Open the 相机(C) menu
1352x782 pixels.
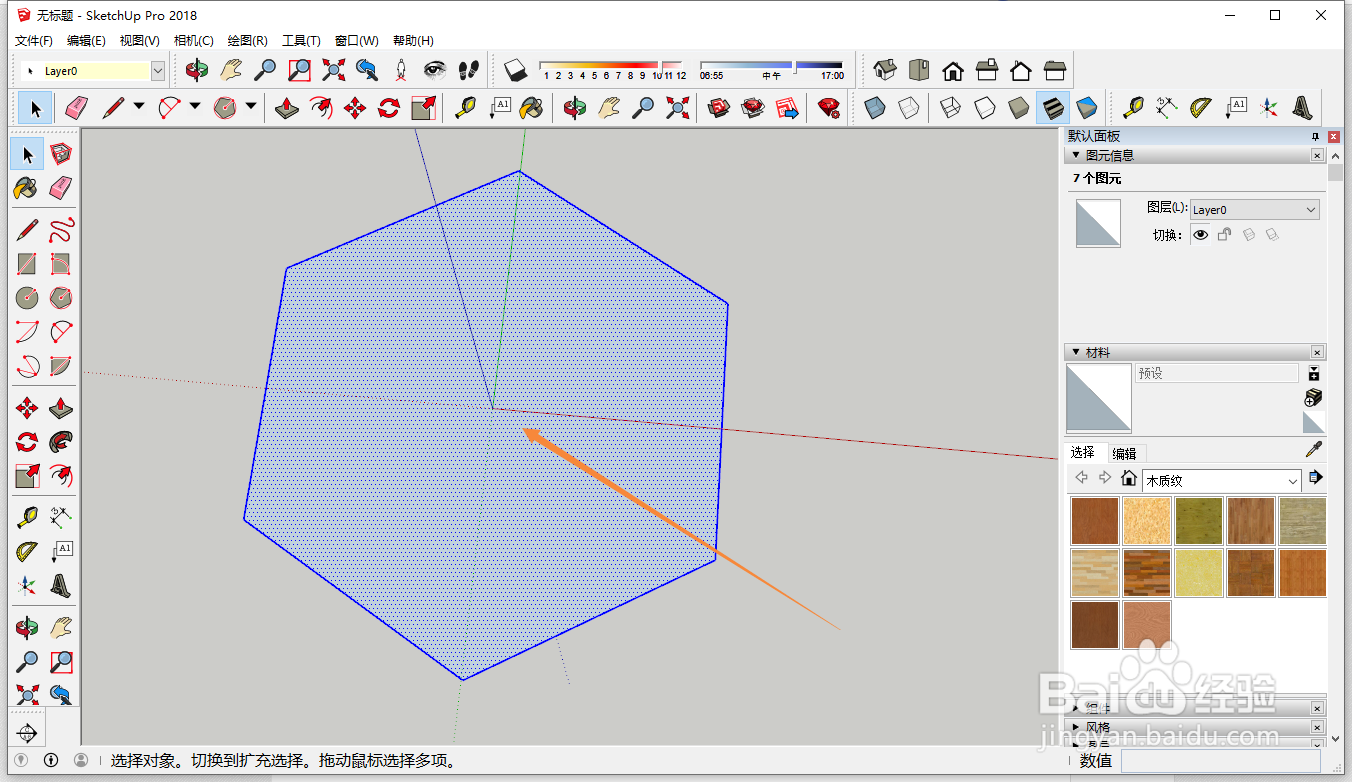pos(193,41)
